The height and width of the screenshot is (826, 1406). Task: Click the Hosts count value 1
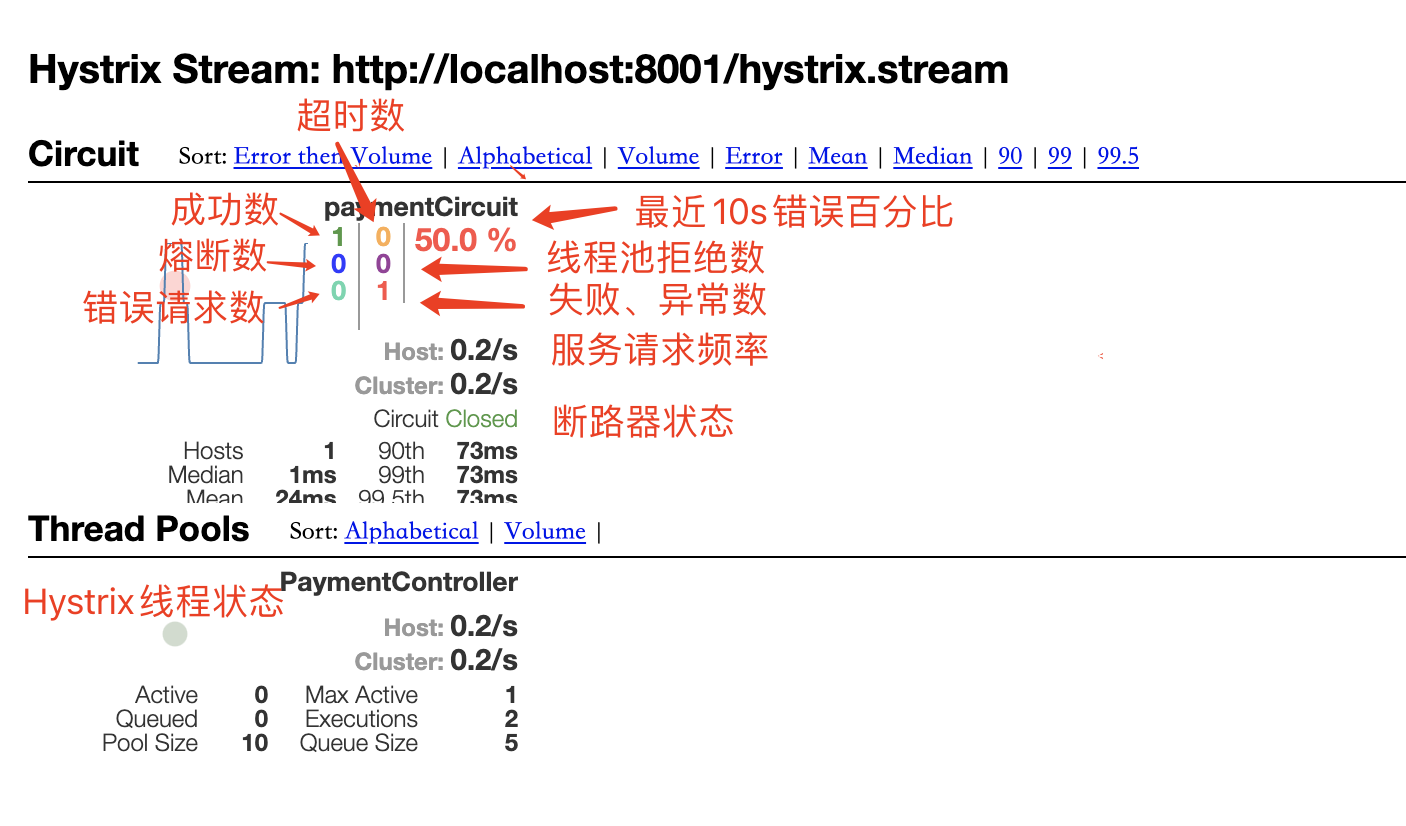330,451
